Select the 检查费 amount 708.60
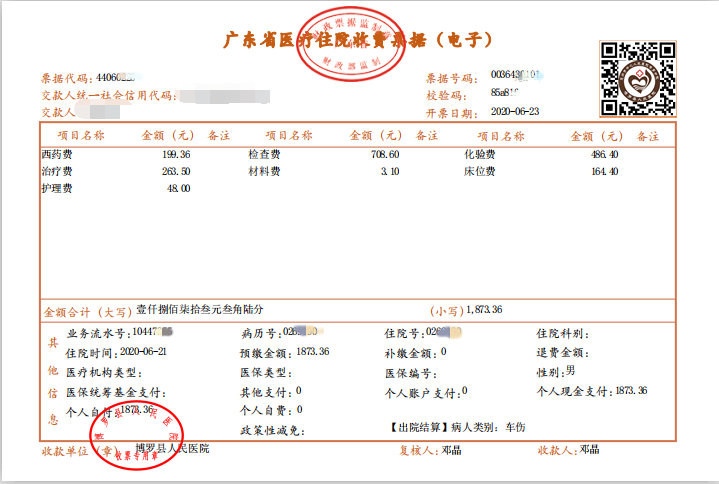This screenshot has width=719, height=484. point(384,155)
